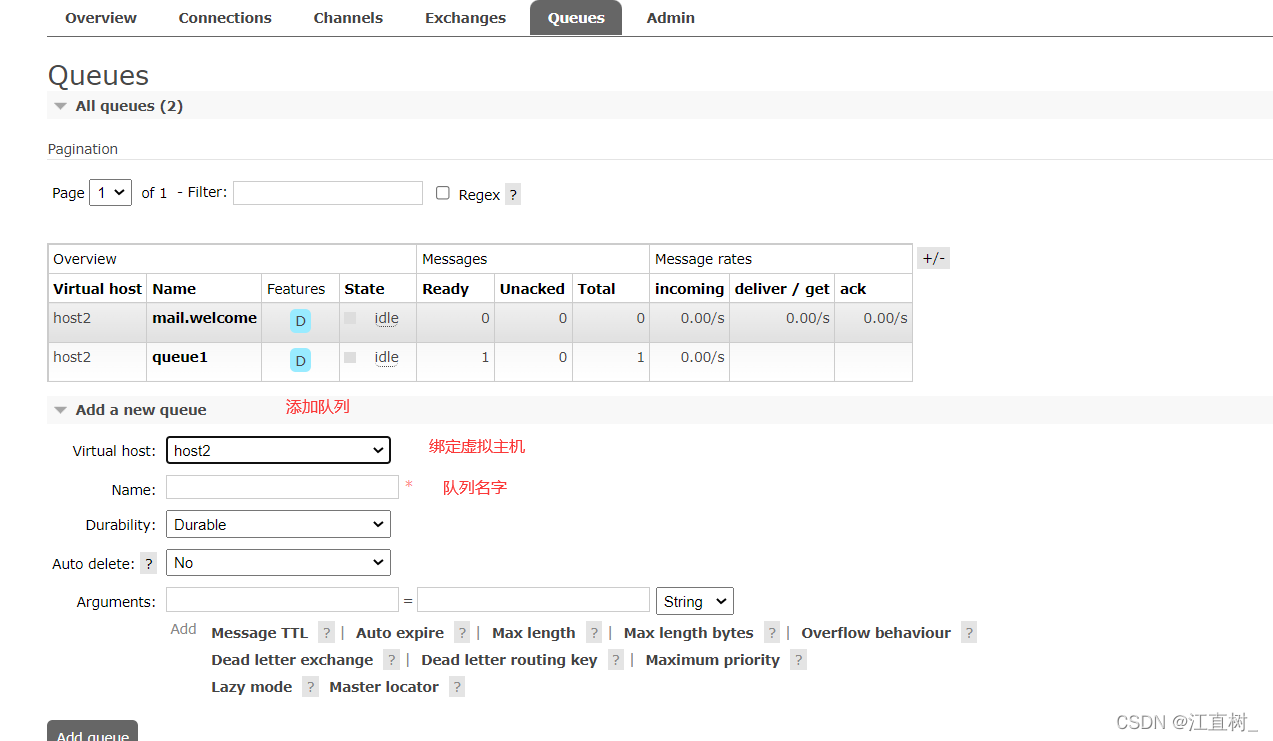
Task: Click the queue Filter input field
Action: (328, 193)
